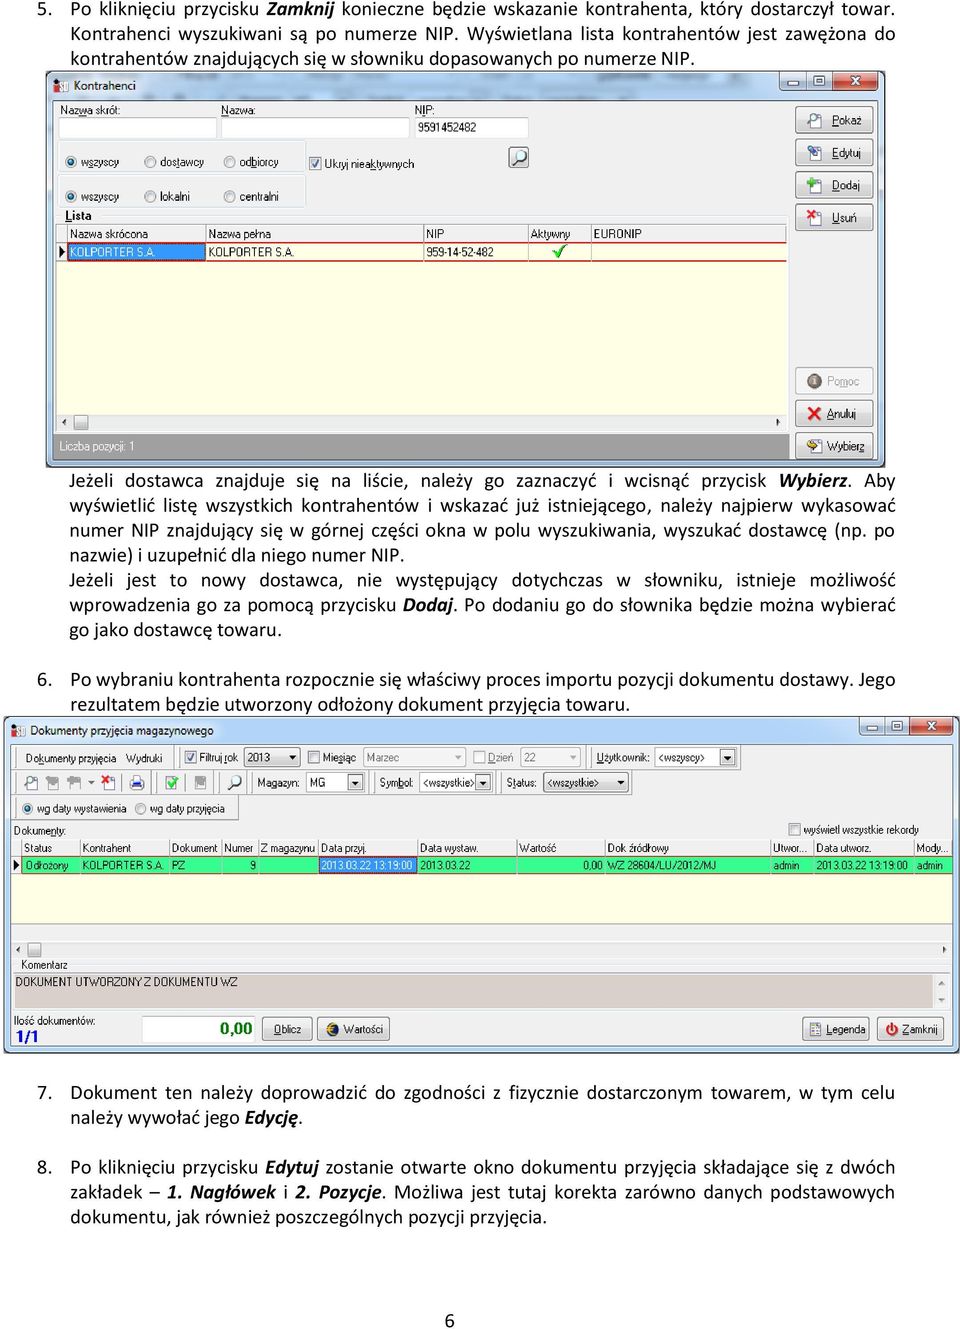Click the printer icon in Dokumenty toolbar

click(137, 783)
